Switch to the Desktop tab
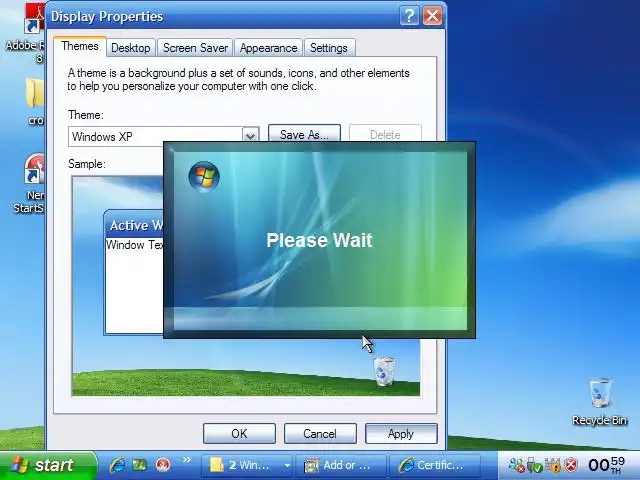This screenshot has width=640, height=480. pyautogui.click(x=131, y=48)
